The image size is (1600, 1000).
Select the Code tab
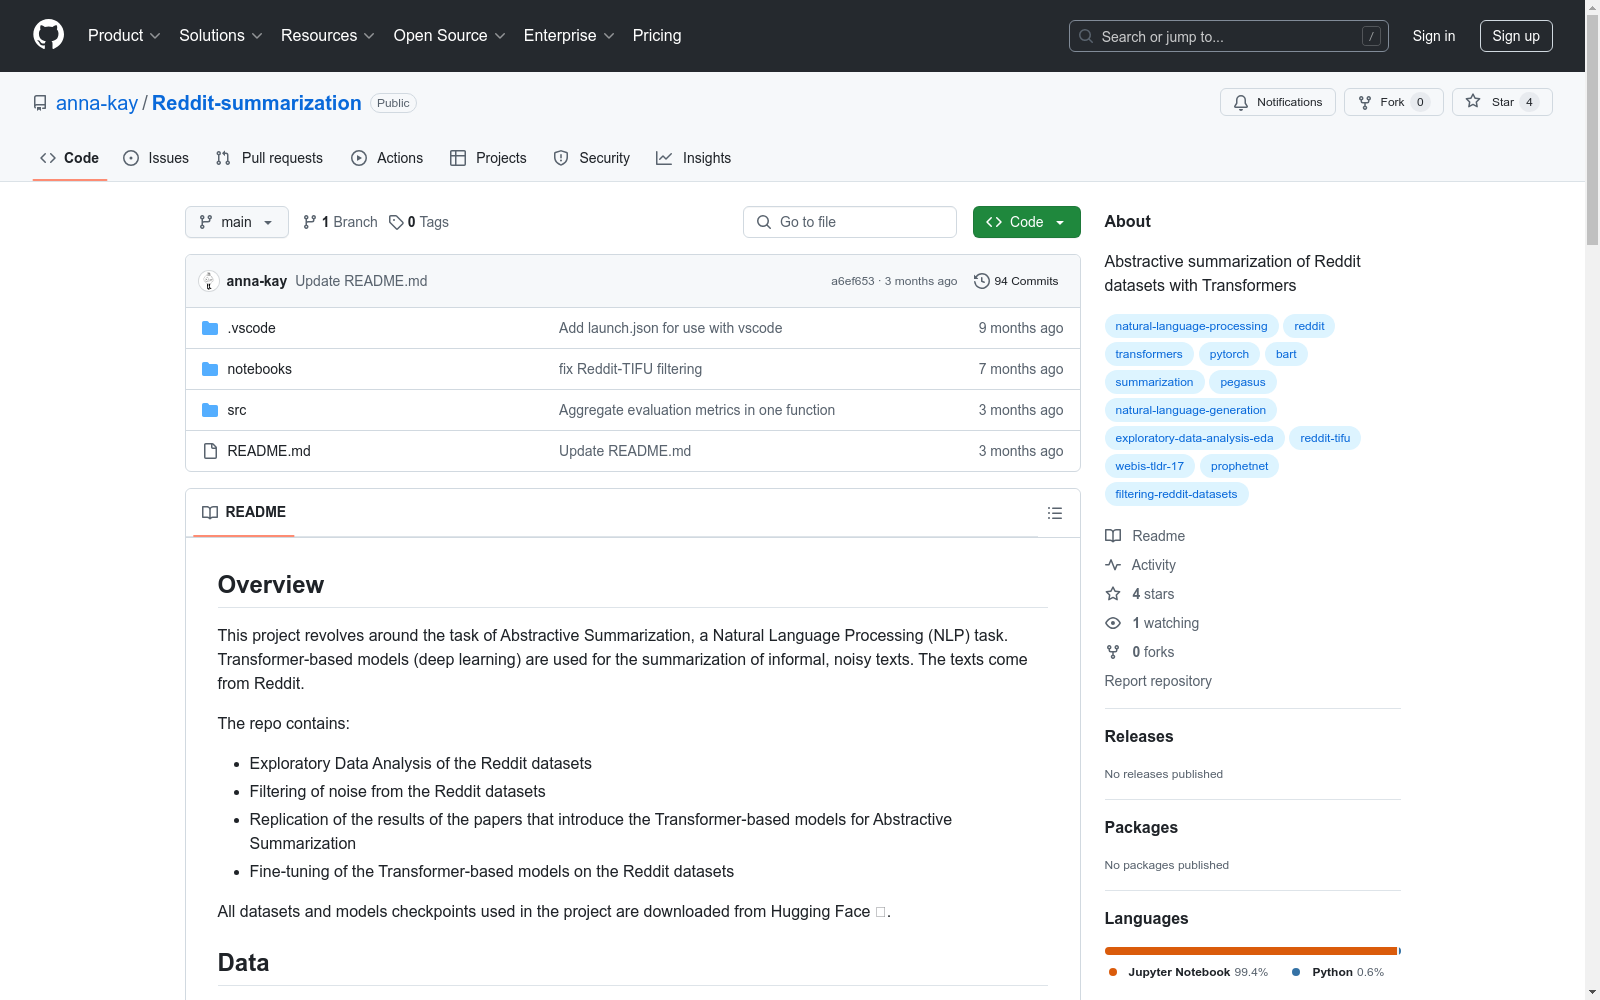click(x=70, y=158)
